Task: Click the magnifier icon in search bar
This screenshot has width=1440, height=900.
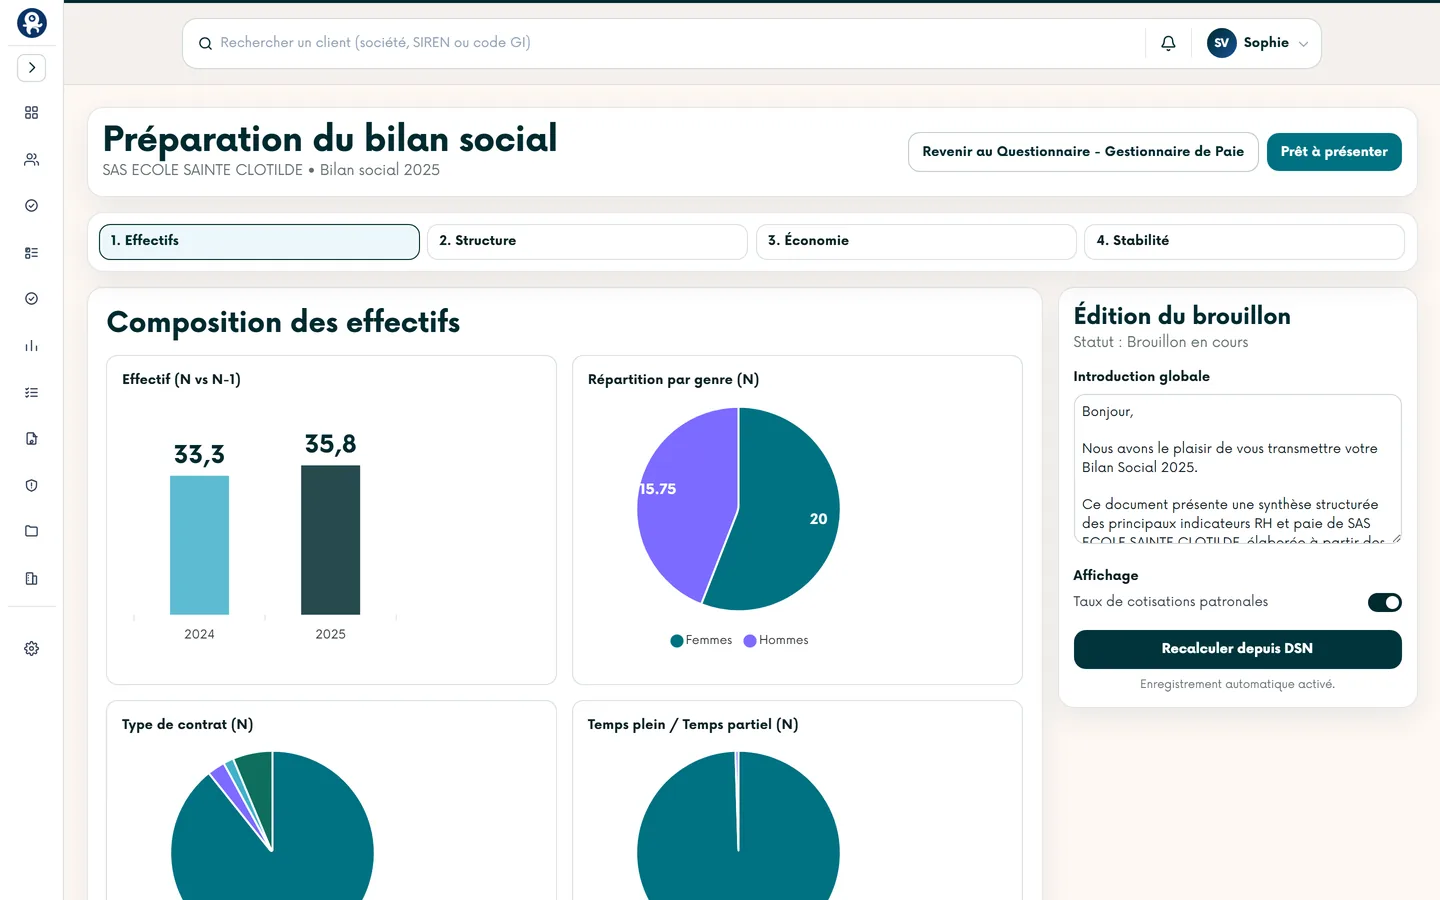Action: [x=205, y=43]
